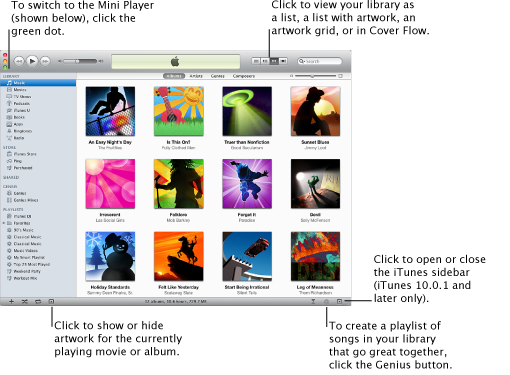510x375 pixels.
Task: Click the Genius button at bottom right
Action: pyautogui.click(x=326, y=301)
